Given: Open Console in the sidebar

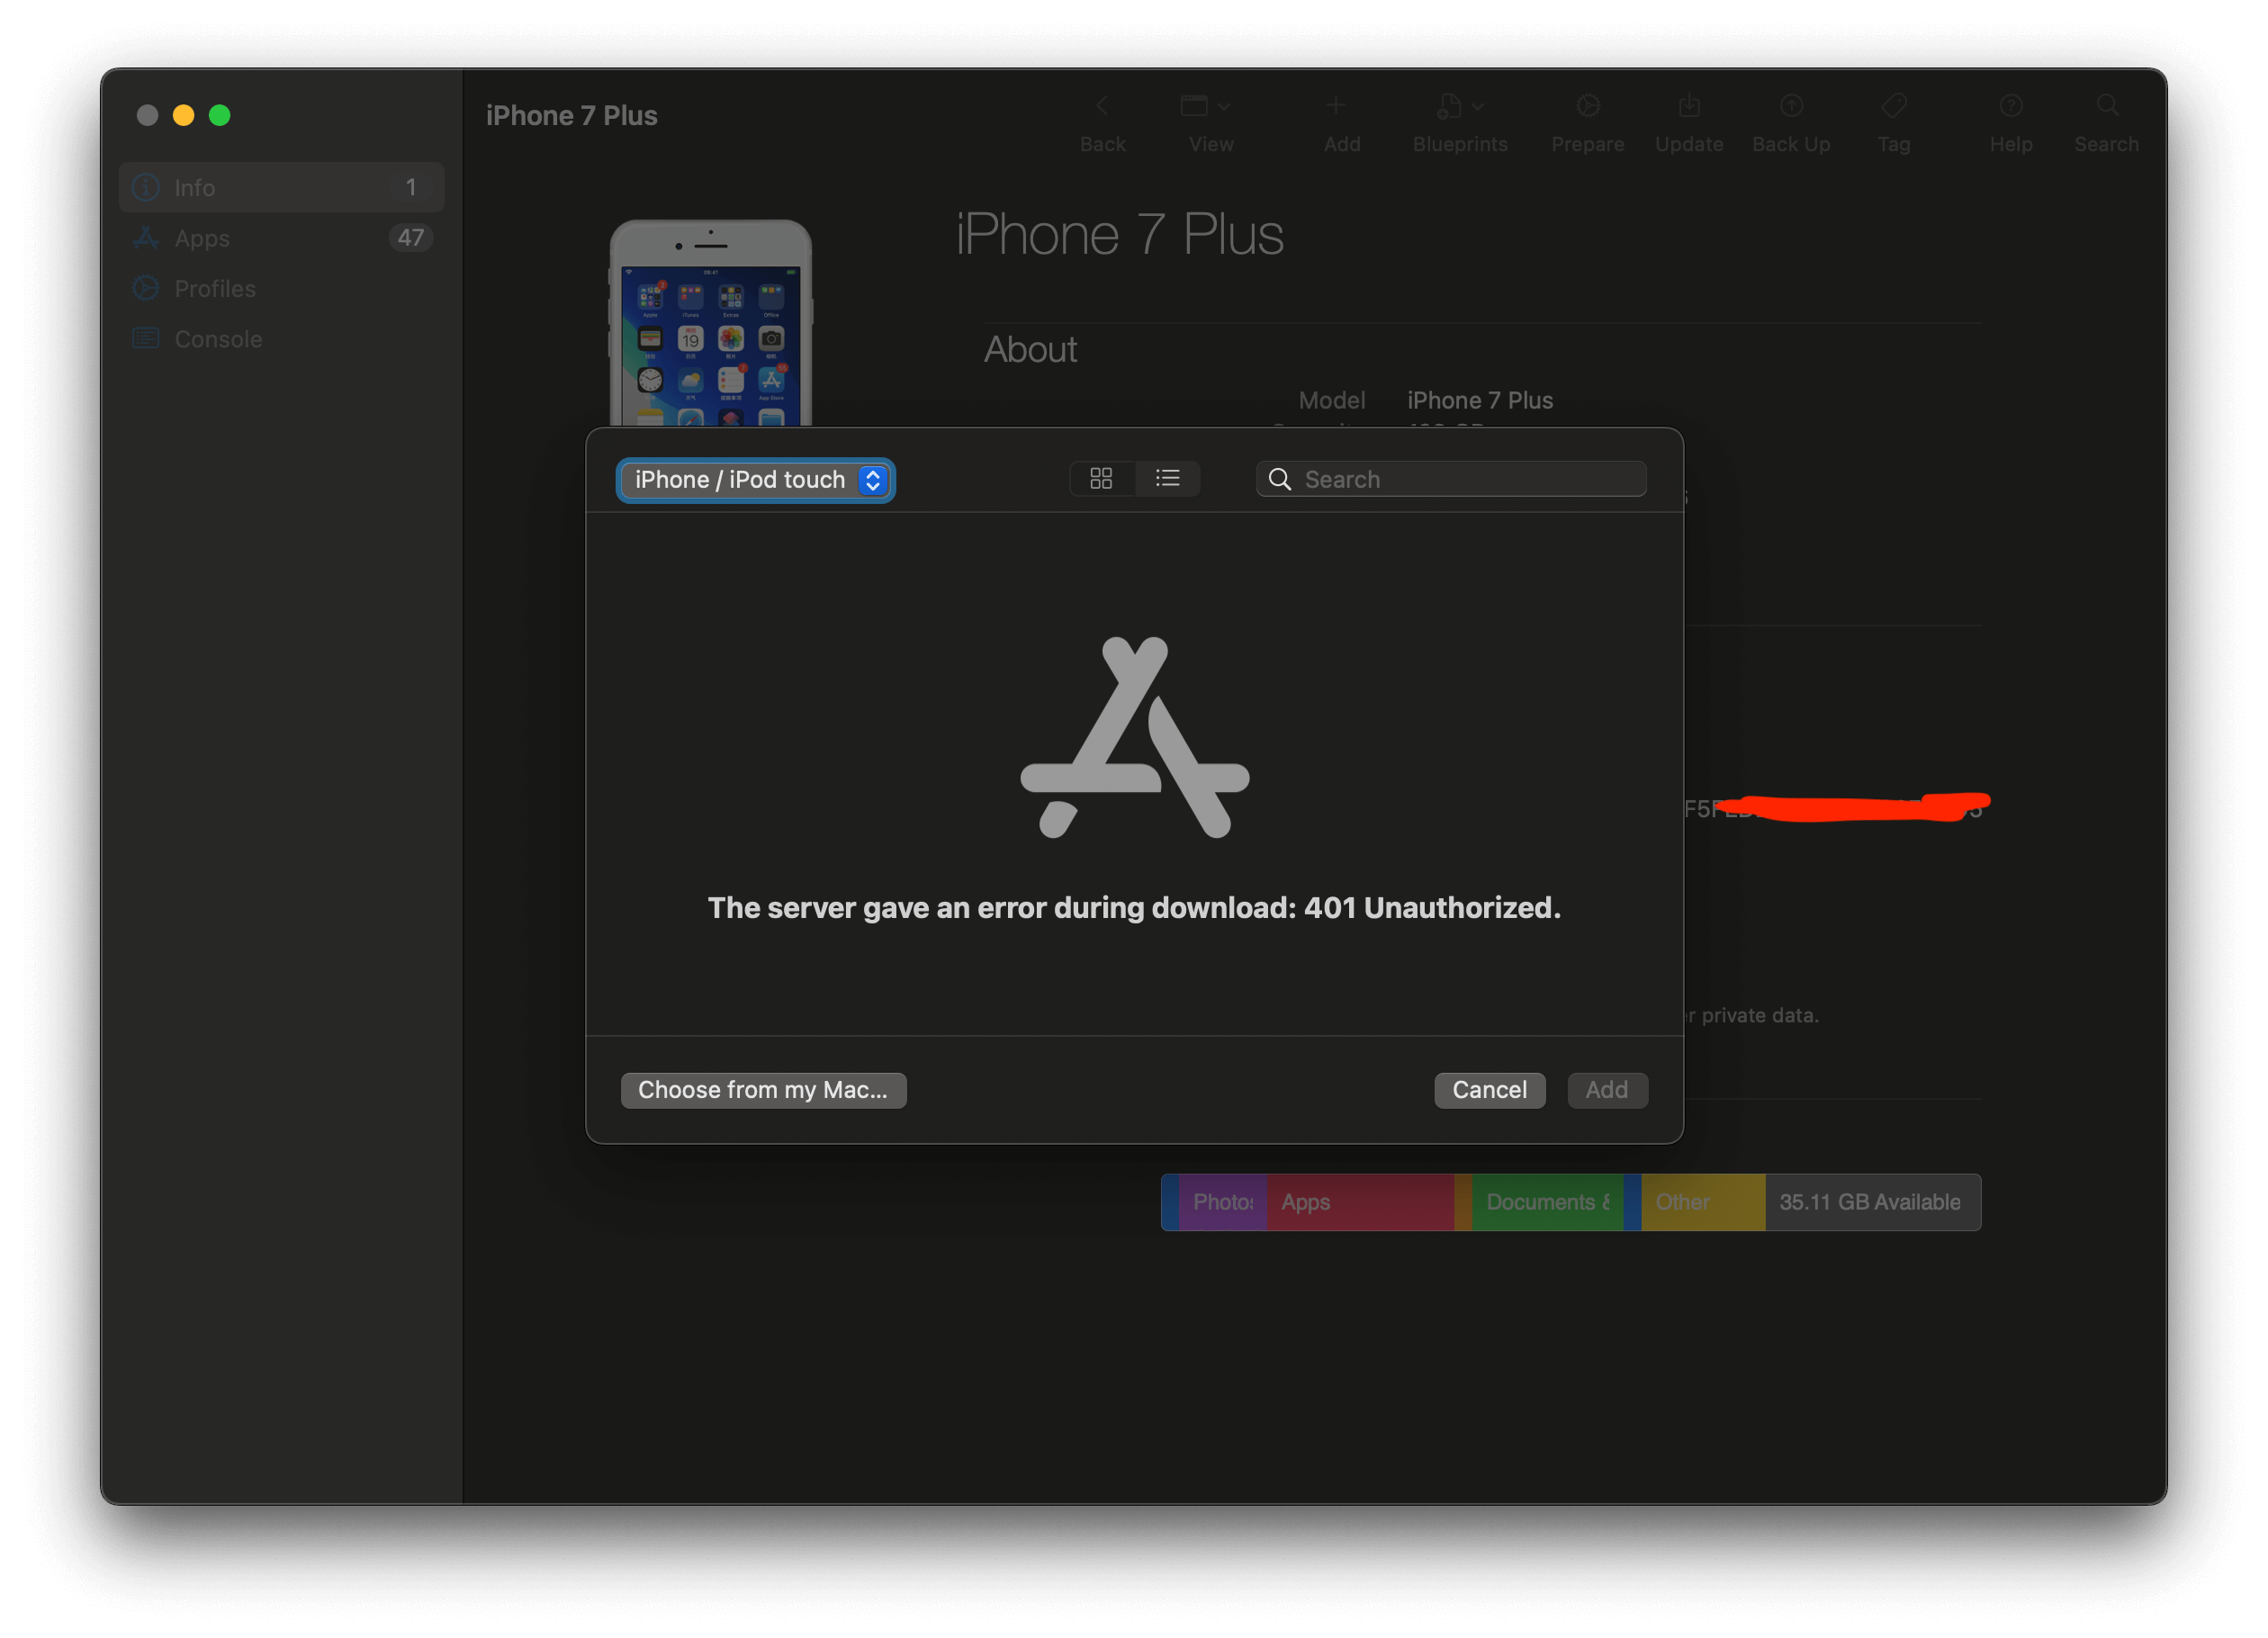Looking at the screenshot, I should click(217, 339).
